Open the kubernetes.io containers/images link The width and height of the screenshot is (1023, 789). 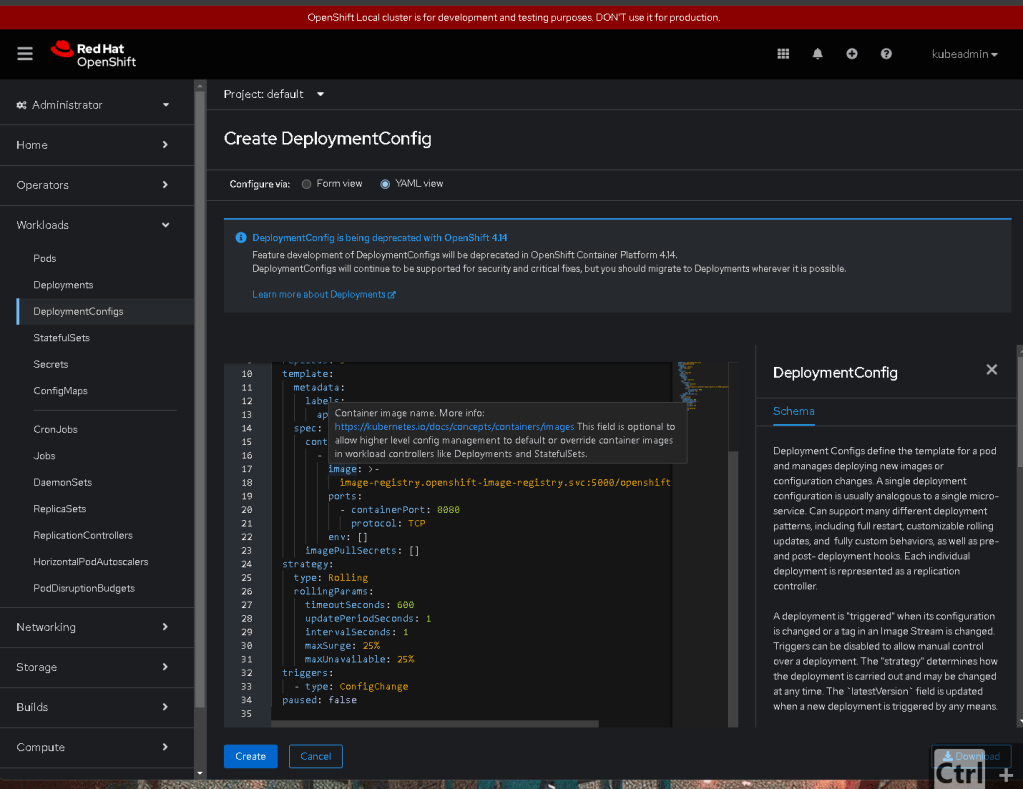454,427
